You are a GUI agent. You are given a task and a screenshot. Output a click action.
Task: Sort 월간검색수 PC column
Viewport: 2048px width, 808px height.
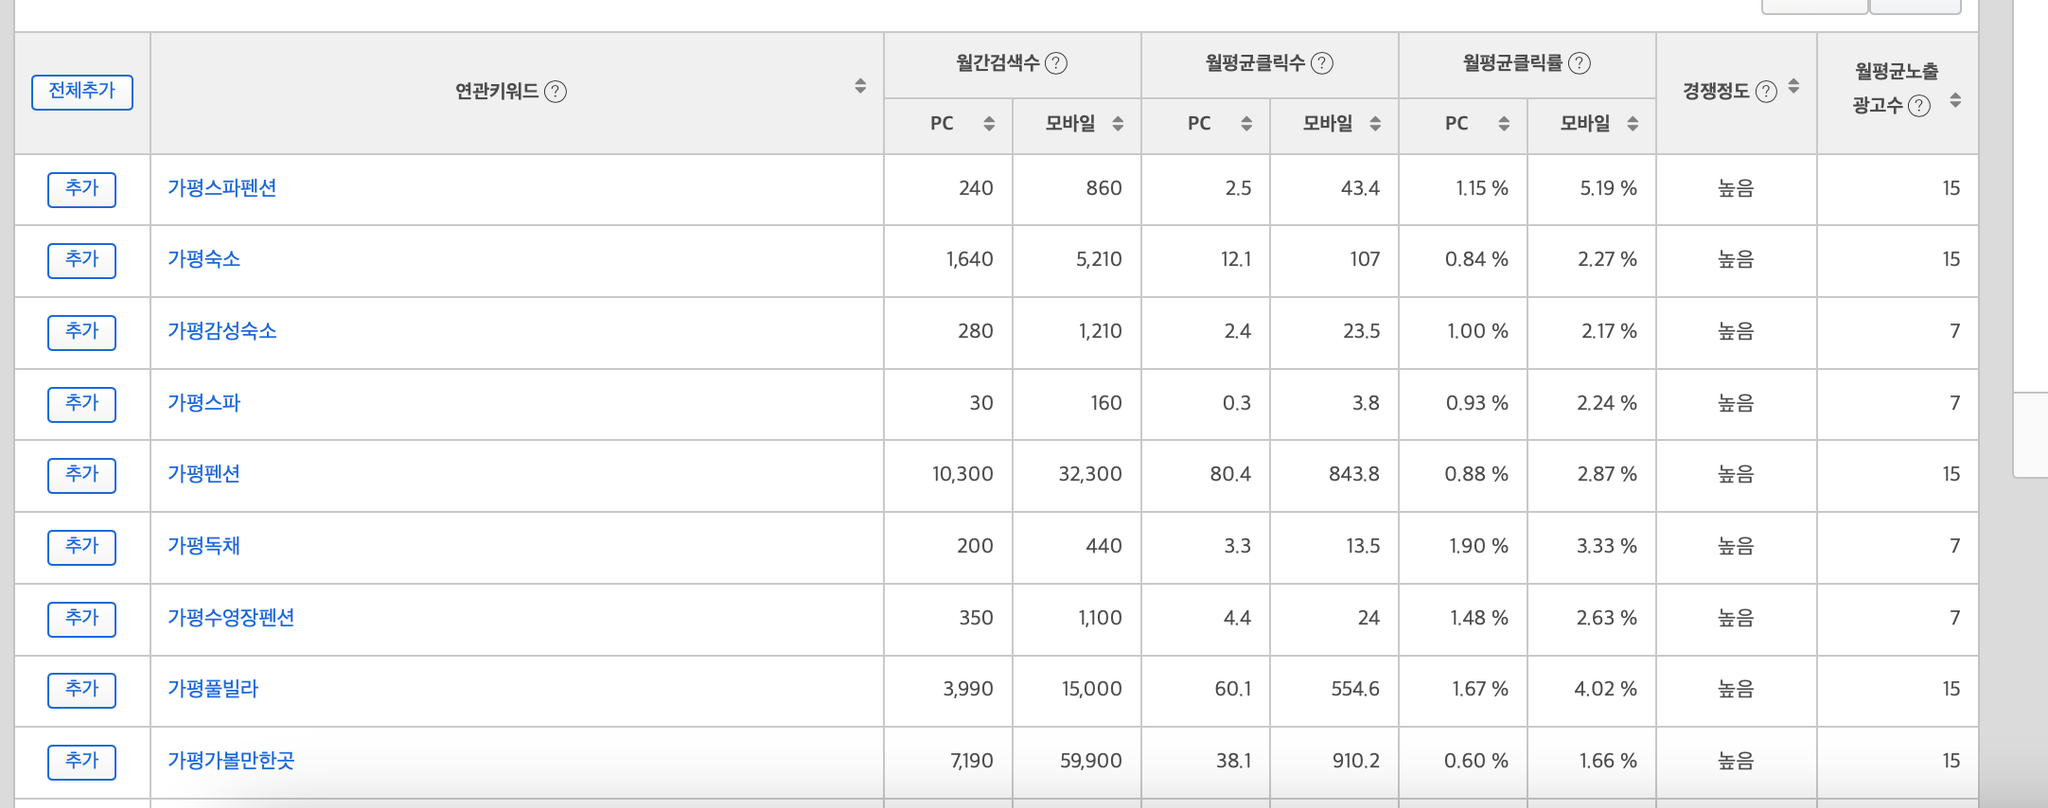[989, 124]
